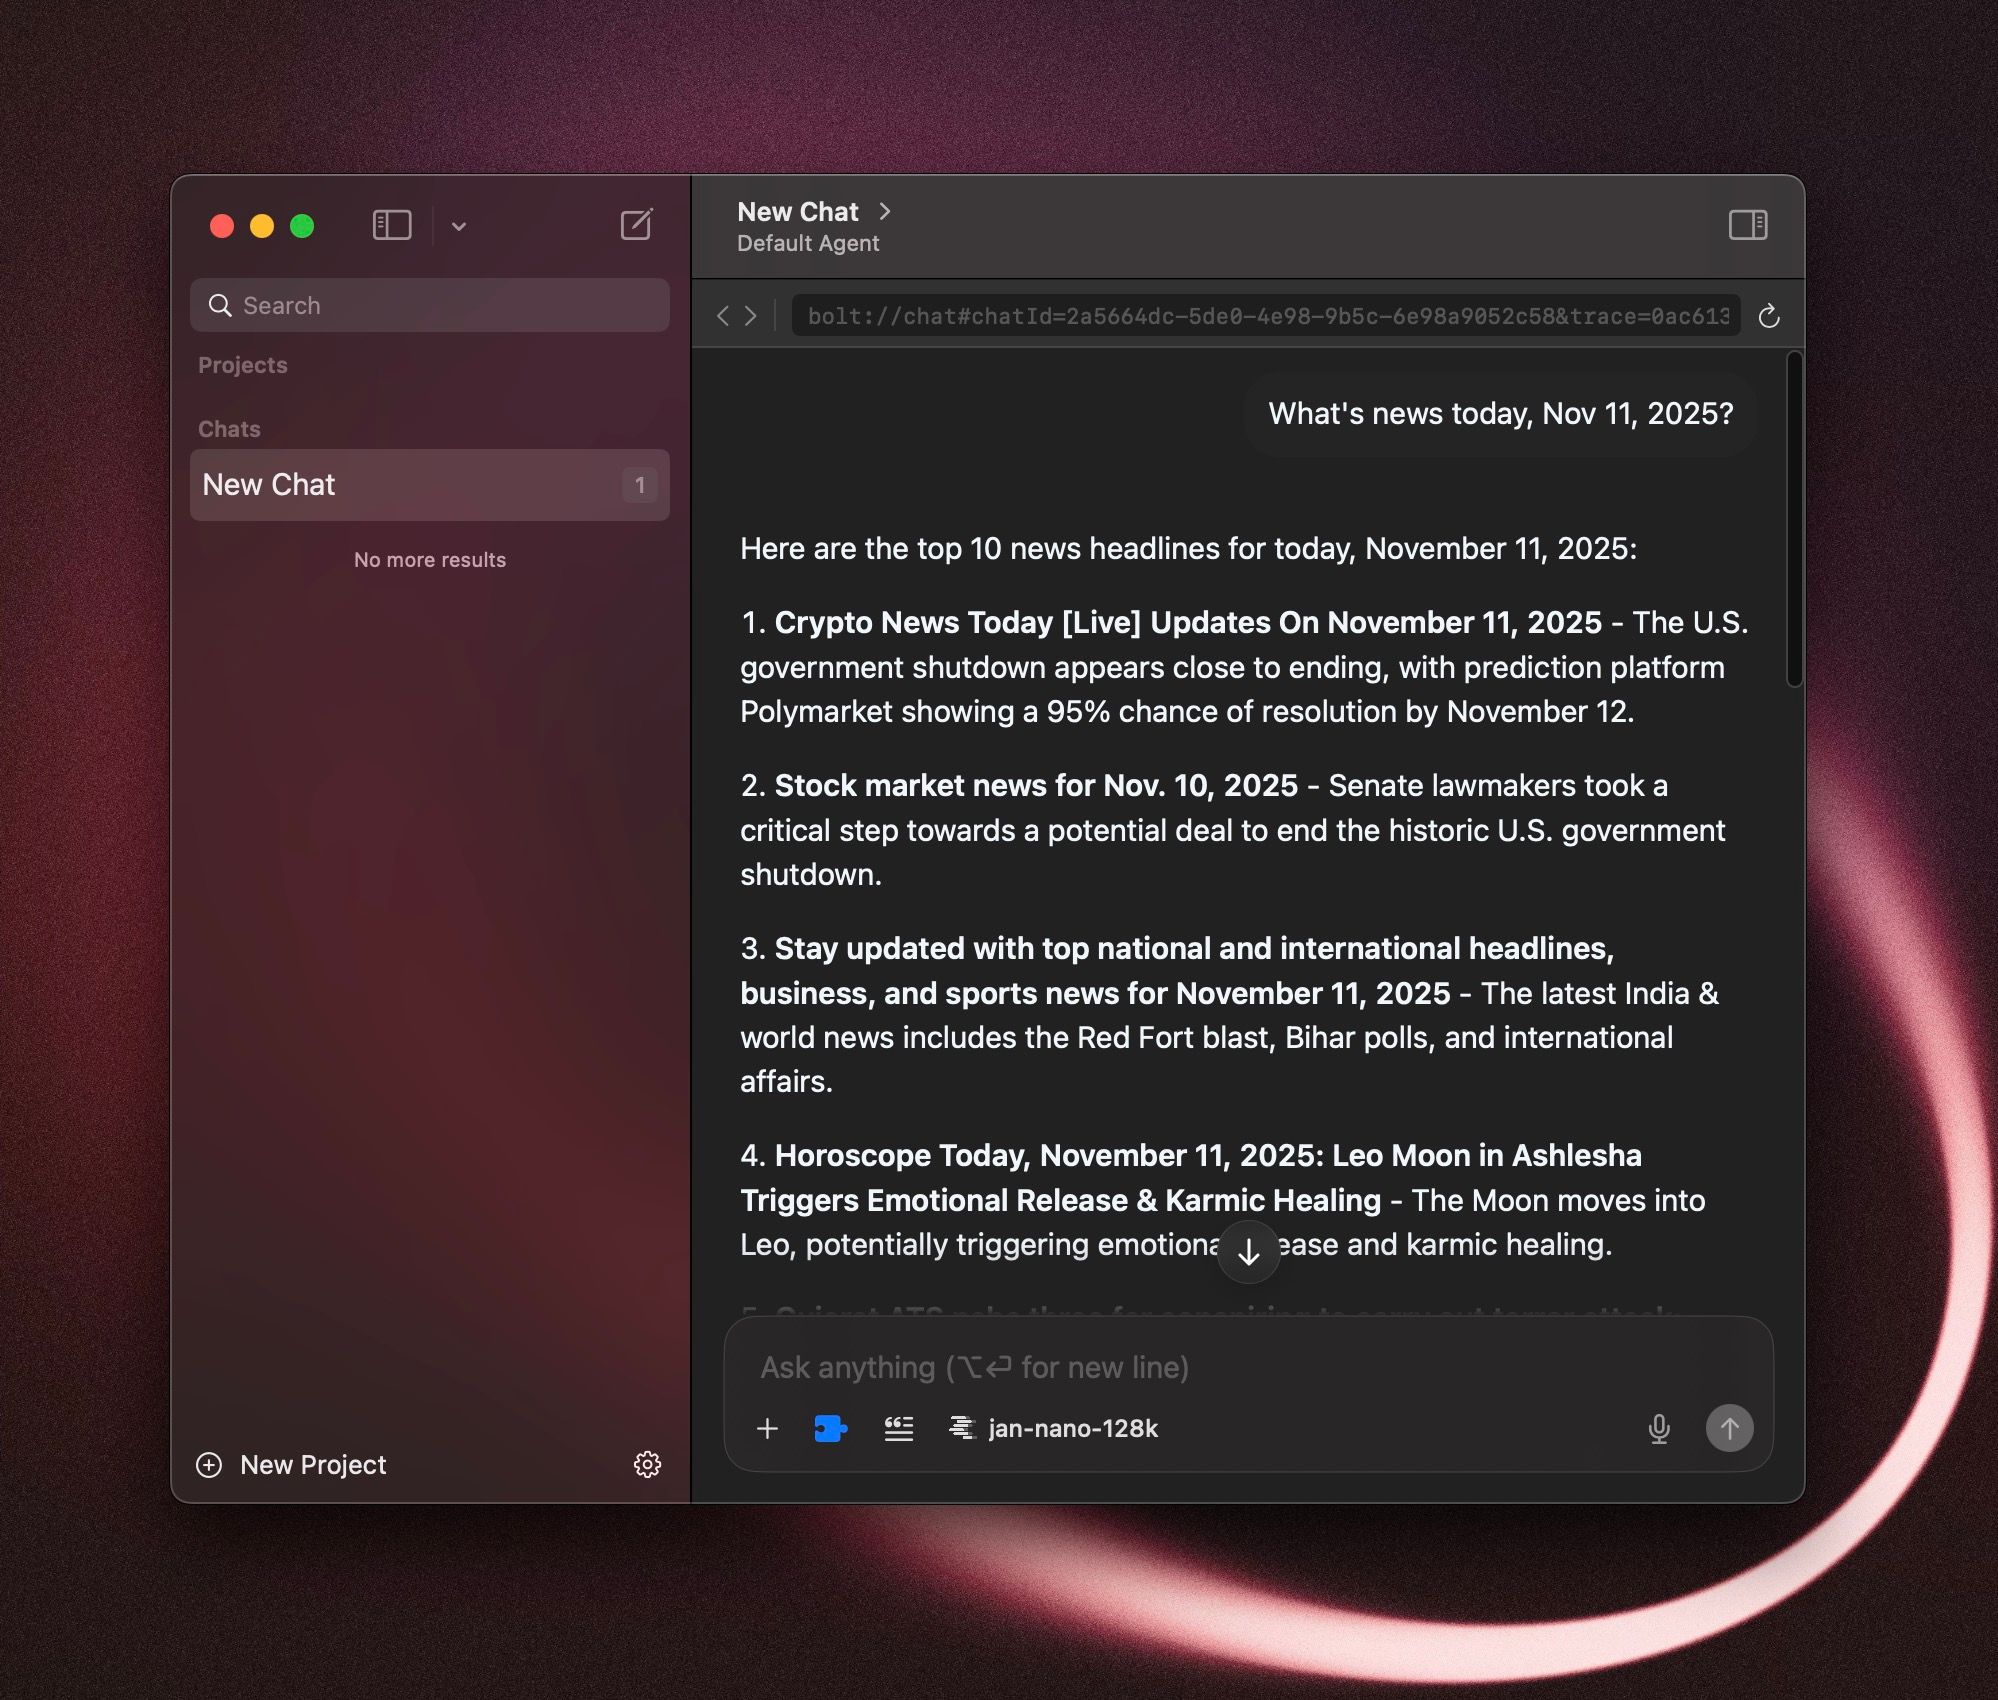This screenshot has height=1700, width=1998.
Task: Reload the chat with refresh icon
Action: coord(1769,316)
